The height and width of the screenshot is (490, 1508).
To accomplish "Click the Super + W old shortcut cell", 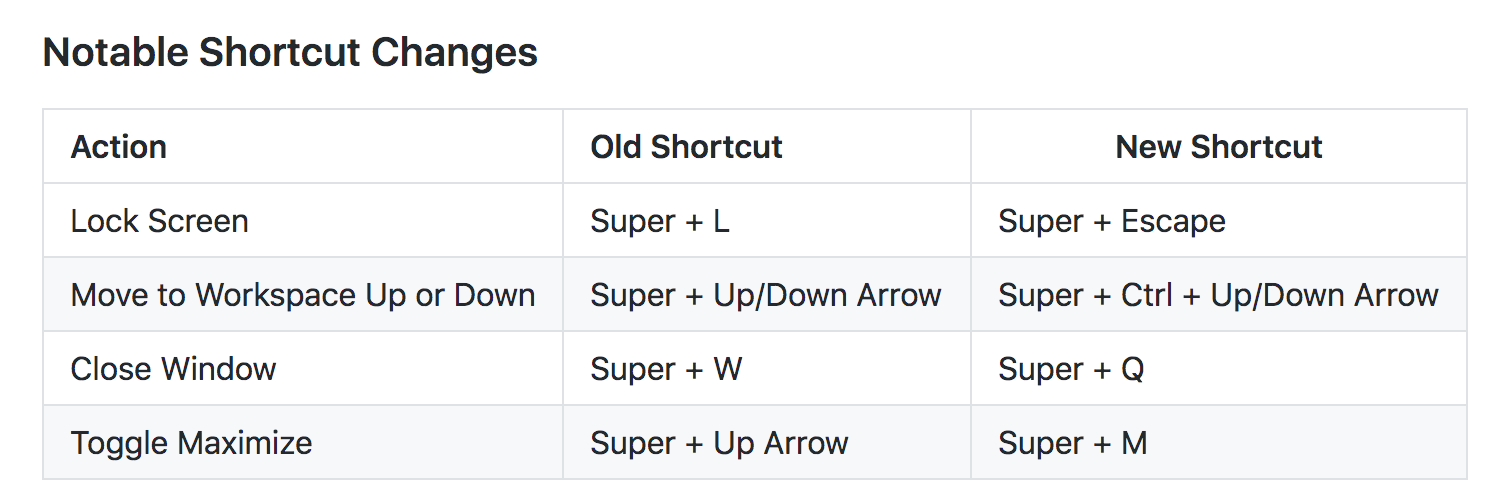I will [767, 368].
